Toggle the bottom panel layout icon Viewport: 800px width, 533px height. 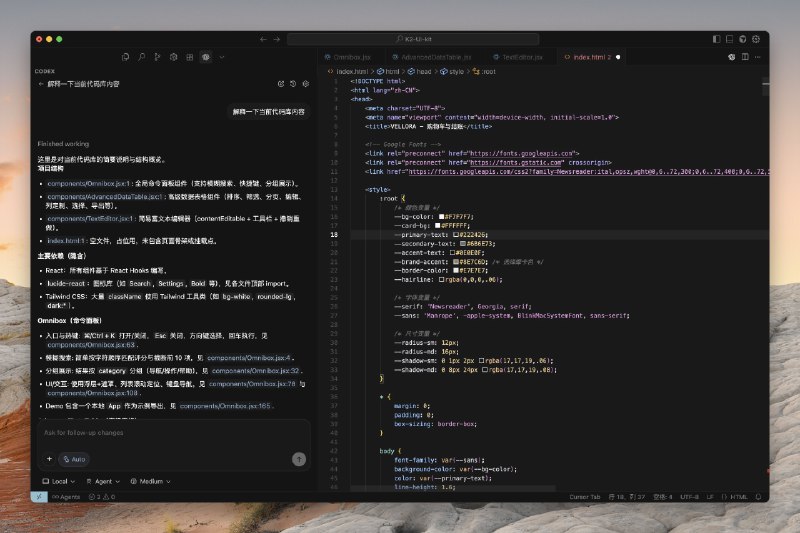coord(730,39)
